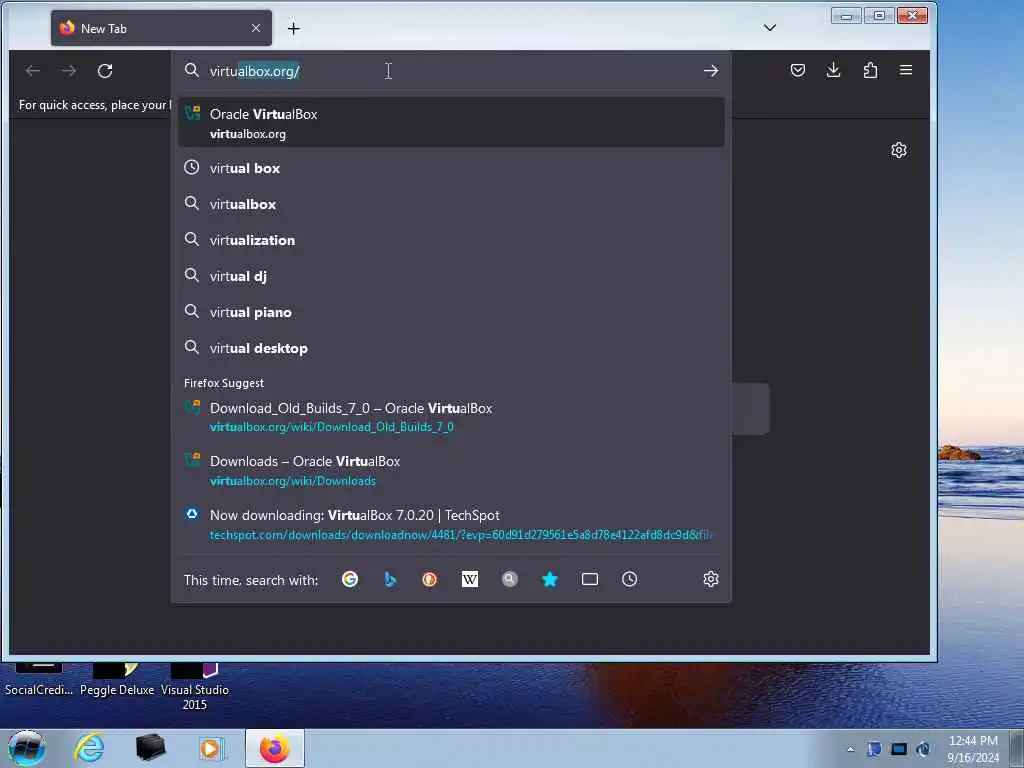Open the Windows Start orb
The height and width of the screenshot is (768, 1024).
pos(26,748)
